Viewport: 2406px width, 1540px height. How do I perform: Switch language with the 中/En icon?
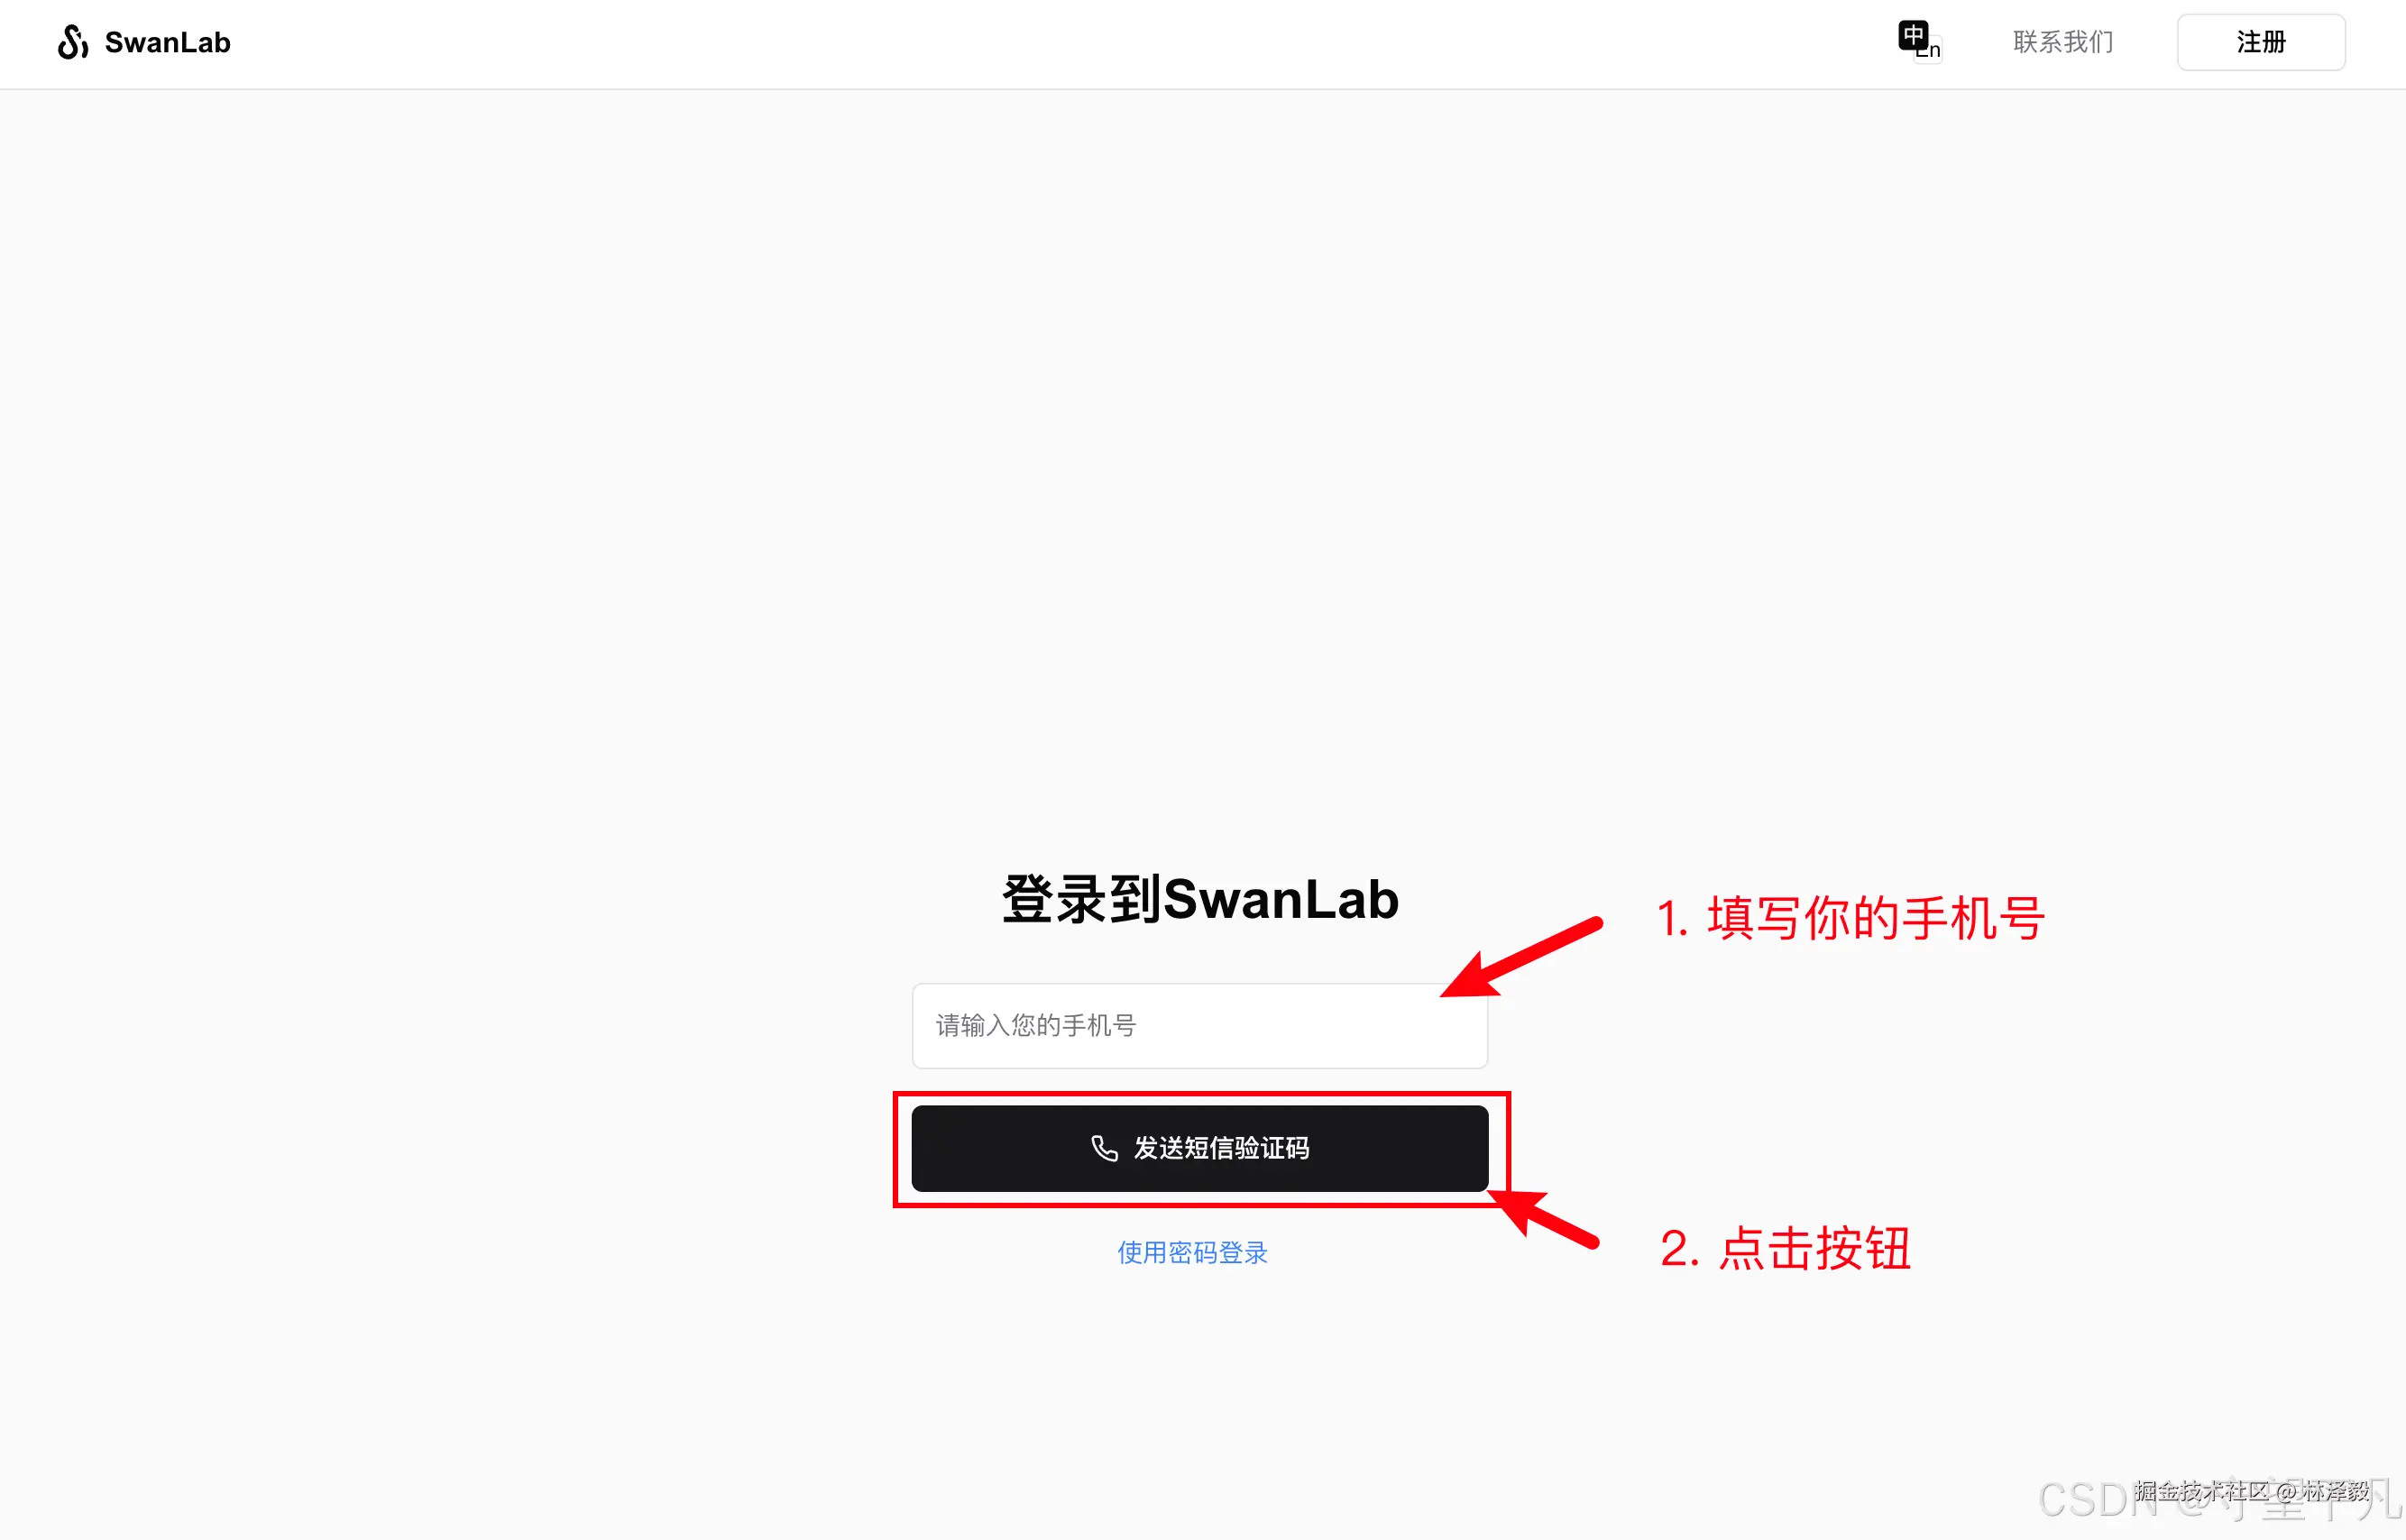1920,41
